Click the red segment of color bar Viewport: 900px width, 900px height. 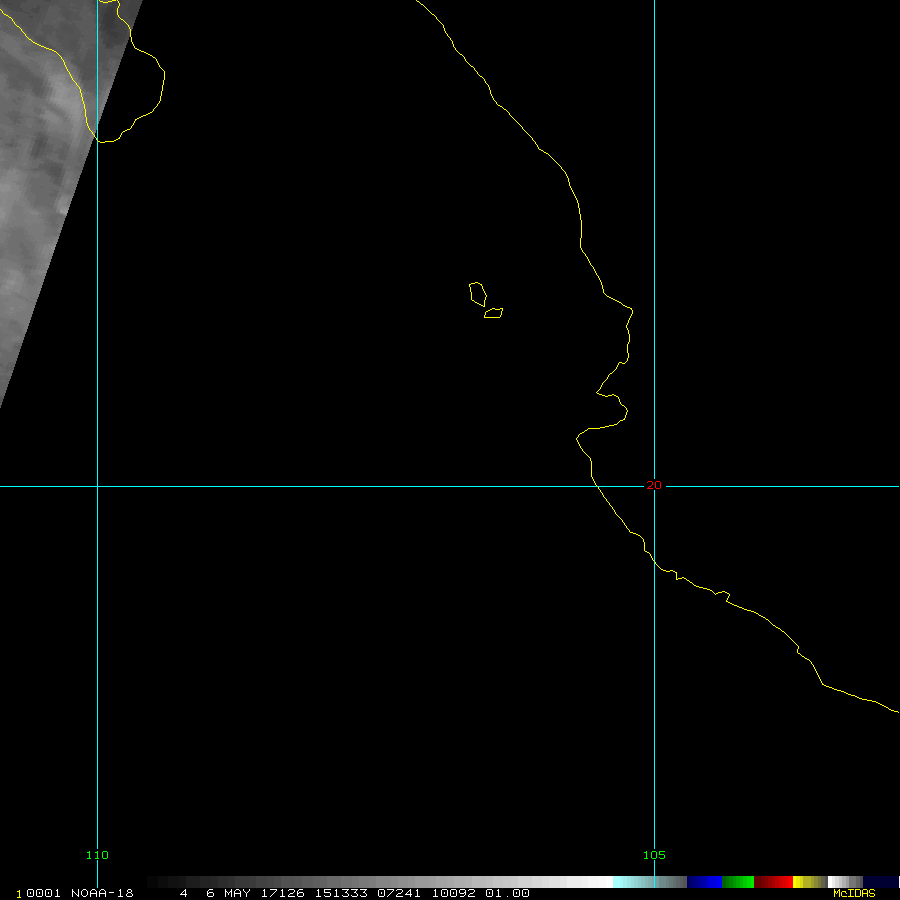click(773, 882)
